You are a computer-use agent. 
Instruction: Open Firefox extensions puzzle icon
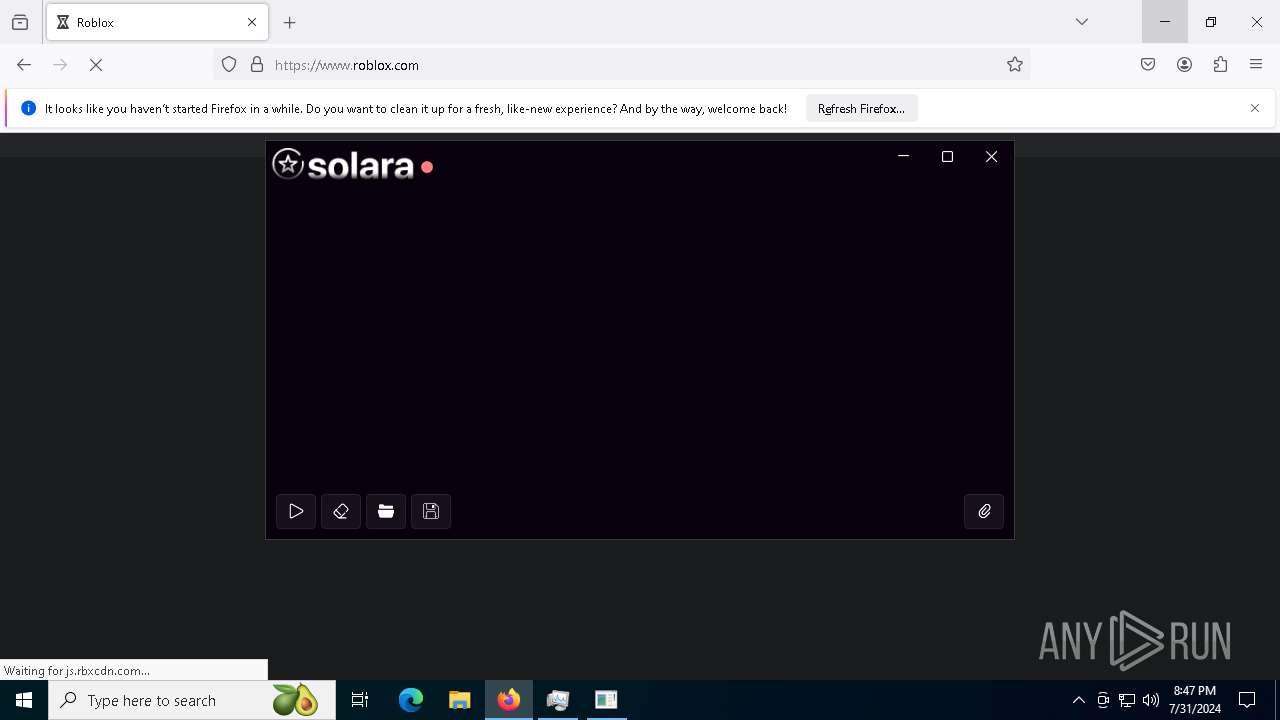(1220, 65)
